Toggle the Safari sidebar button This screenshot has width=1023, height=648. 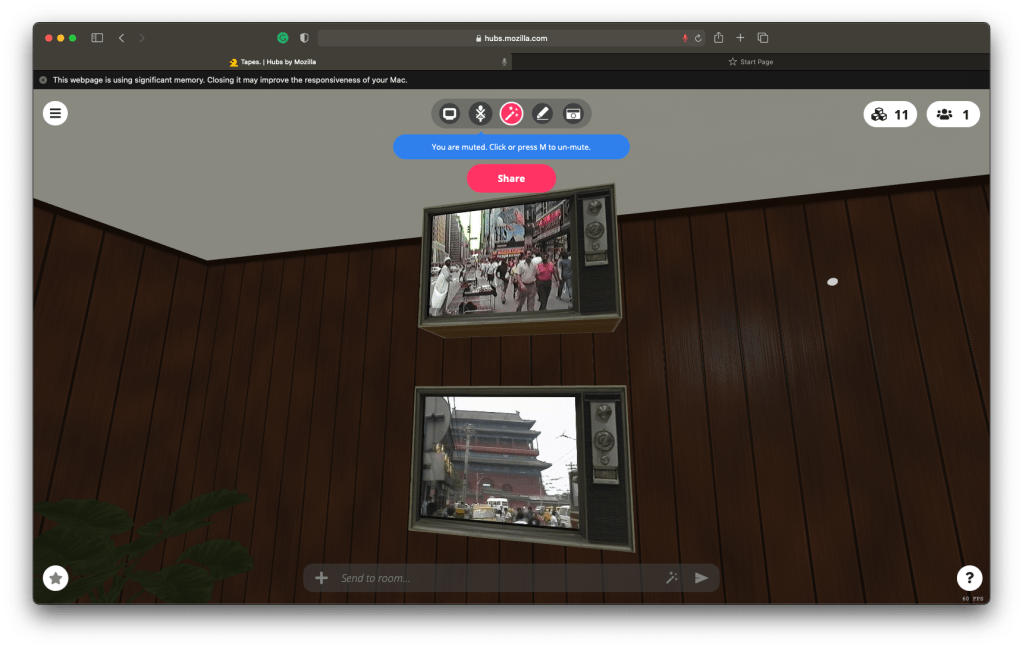click(97, 38)
